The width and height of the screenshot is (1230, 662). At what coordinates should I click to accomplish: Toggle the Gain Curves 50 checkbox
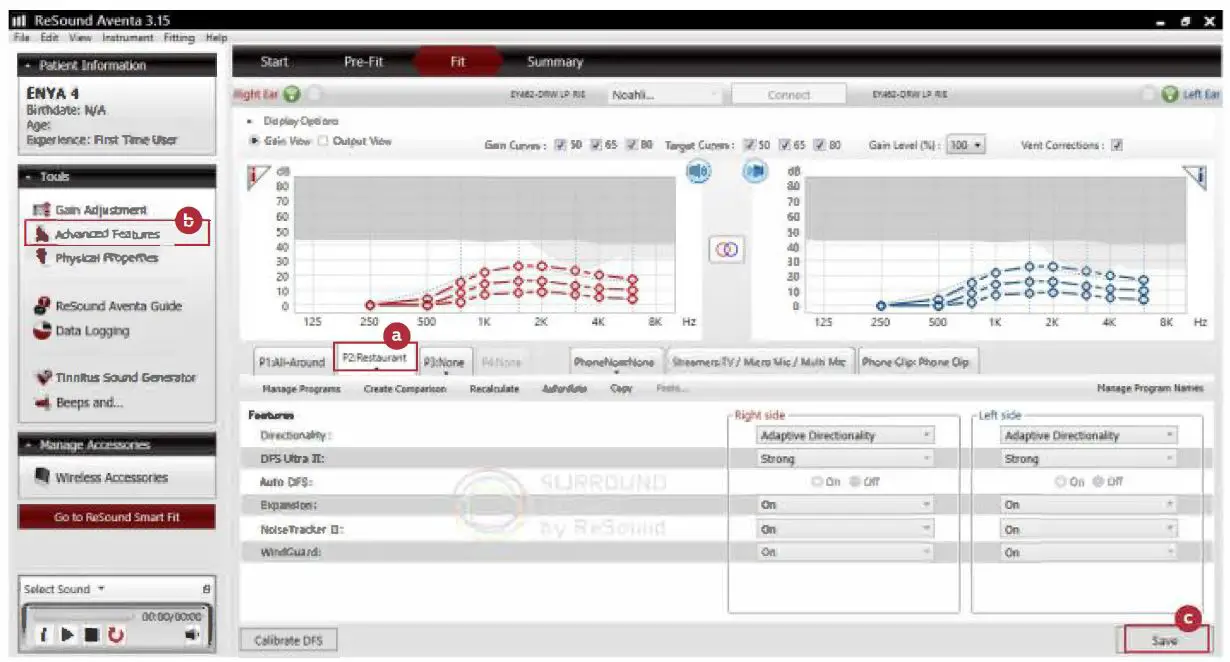pyautogui.click(x=561, y=145)
